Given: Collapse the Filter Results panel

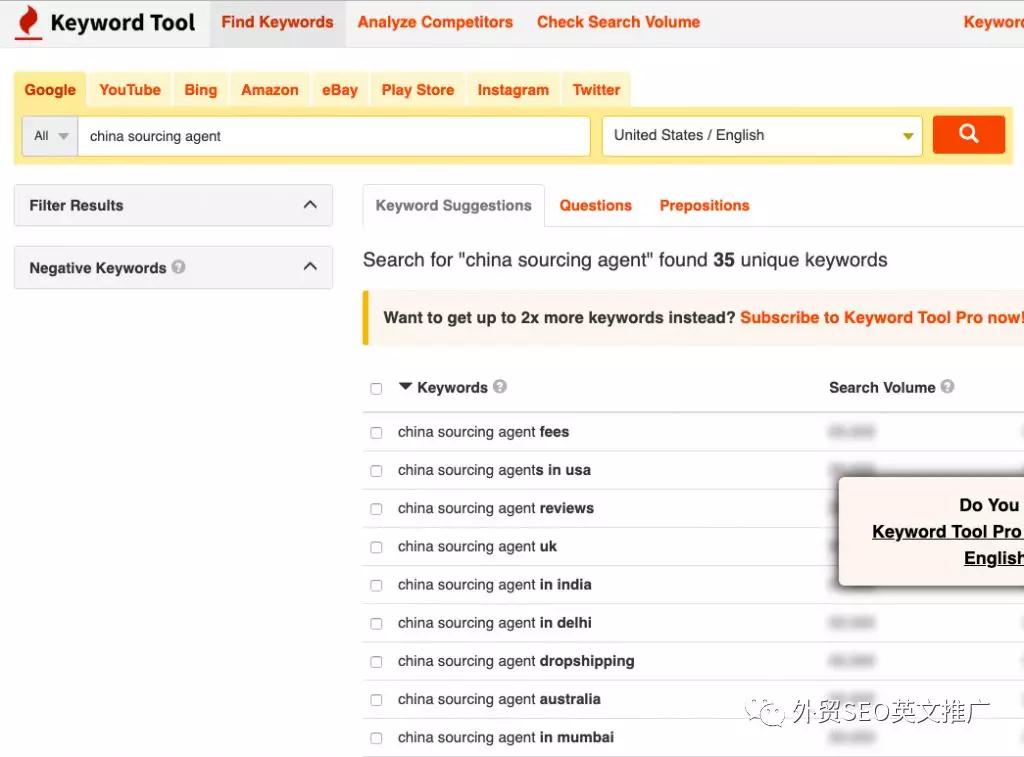Looking at the screenshot, I should (310, 205).
